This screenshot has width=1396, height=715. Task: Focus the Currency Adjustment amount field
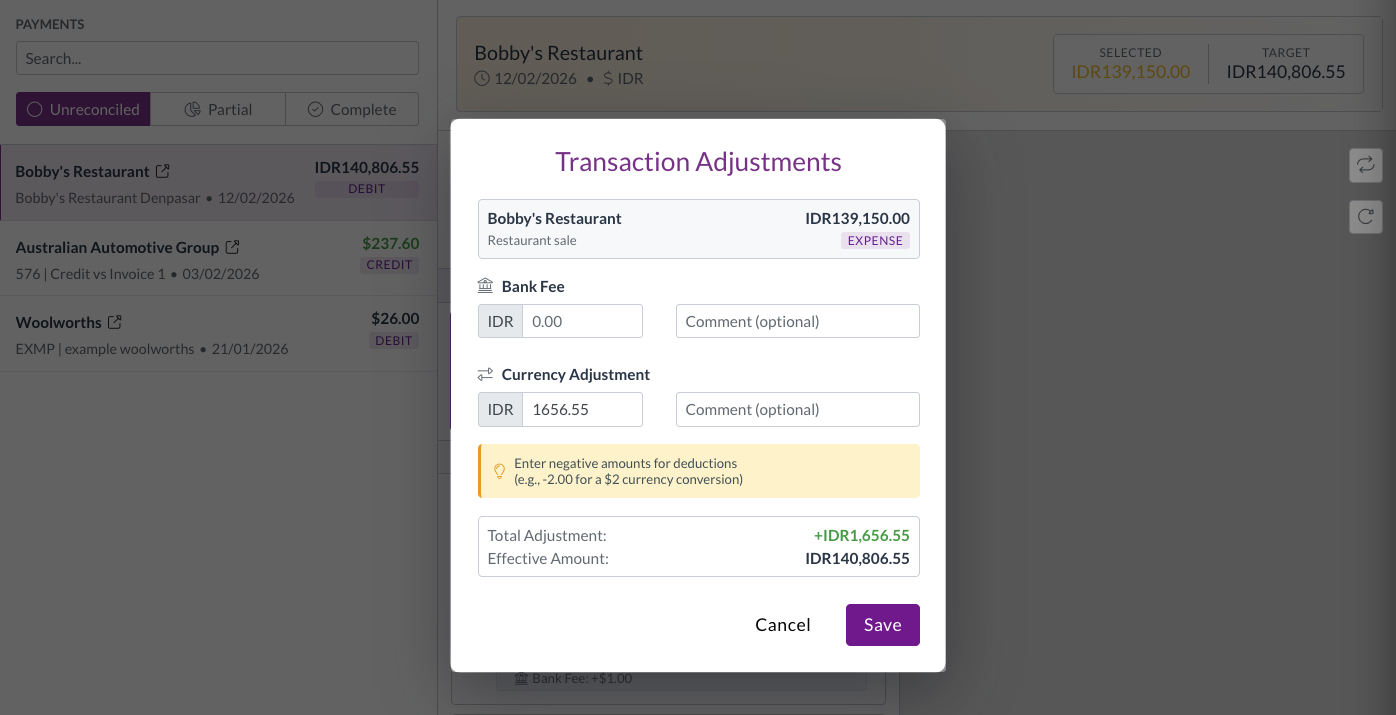[x=582, y=410]
